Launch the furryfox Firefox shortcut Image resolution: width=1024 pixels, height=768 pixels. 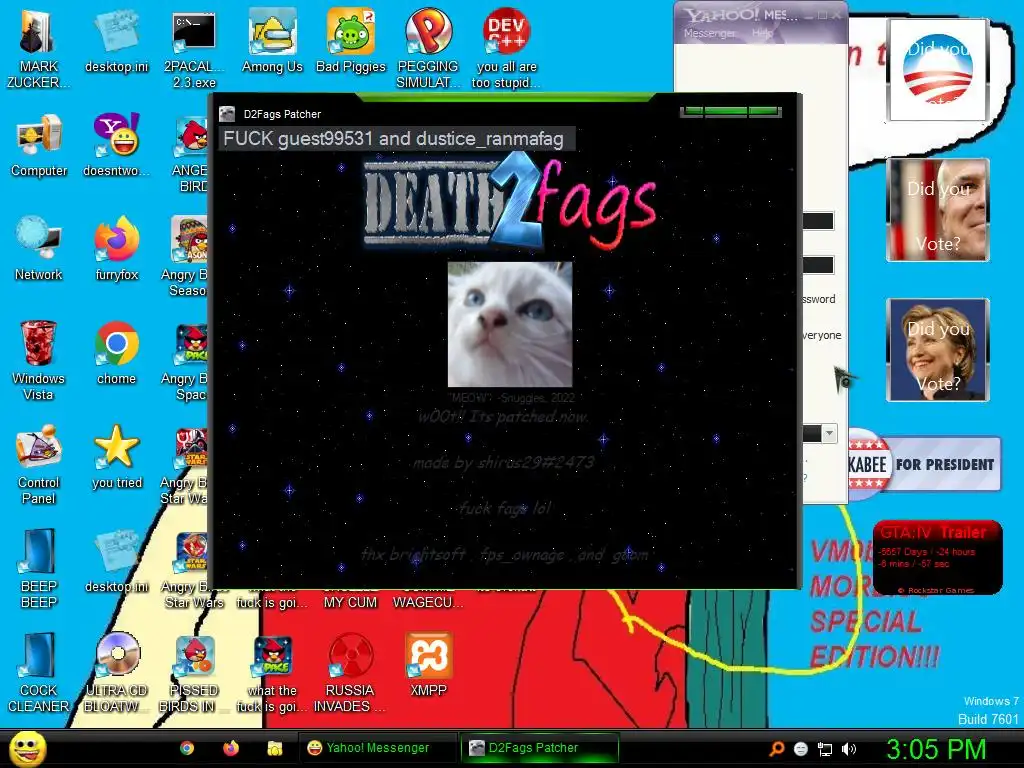[116, 249]
